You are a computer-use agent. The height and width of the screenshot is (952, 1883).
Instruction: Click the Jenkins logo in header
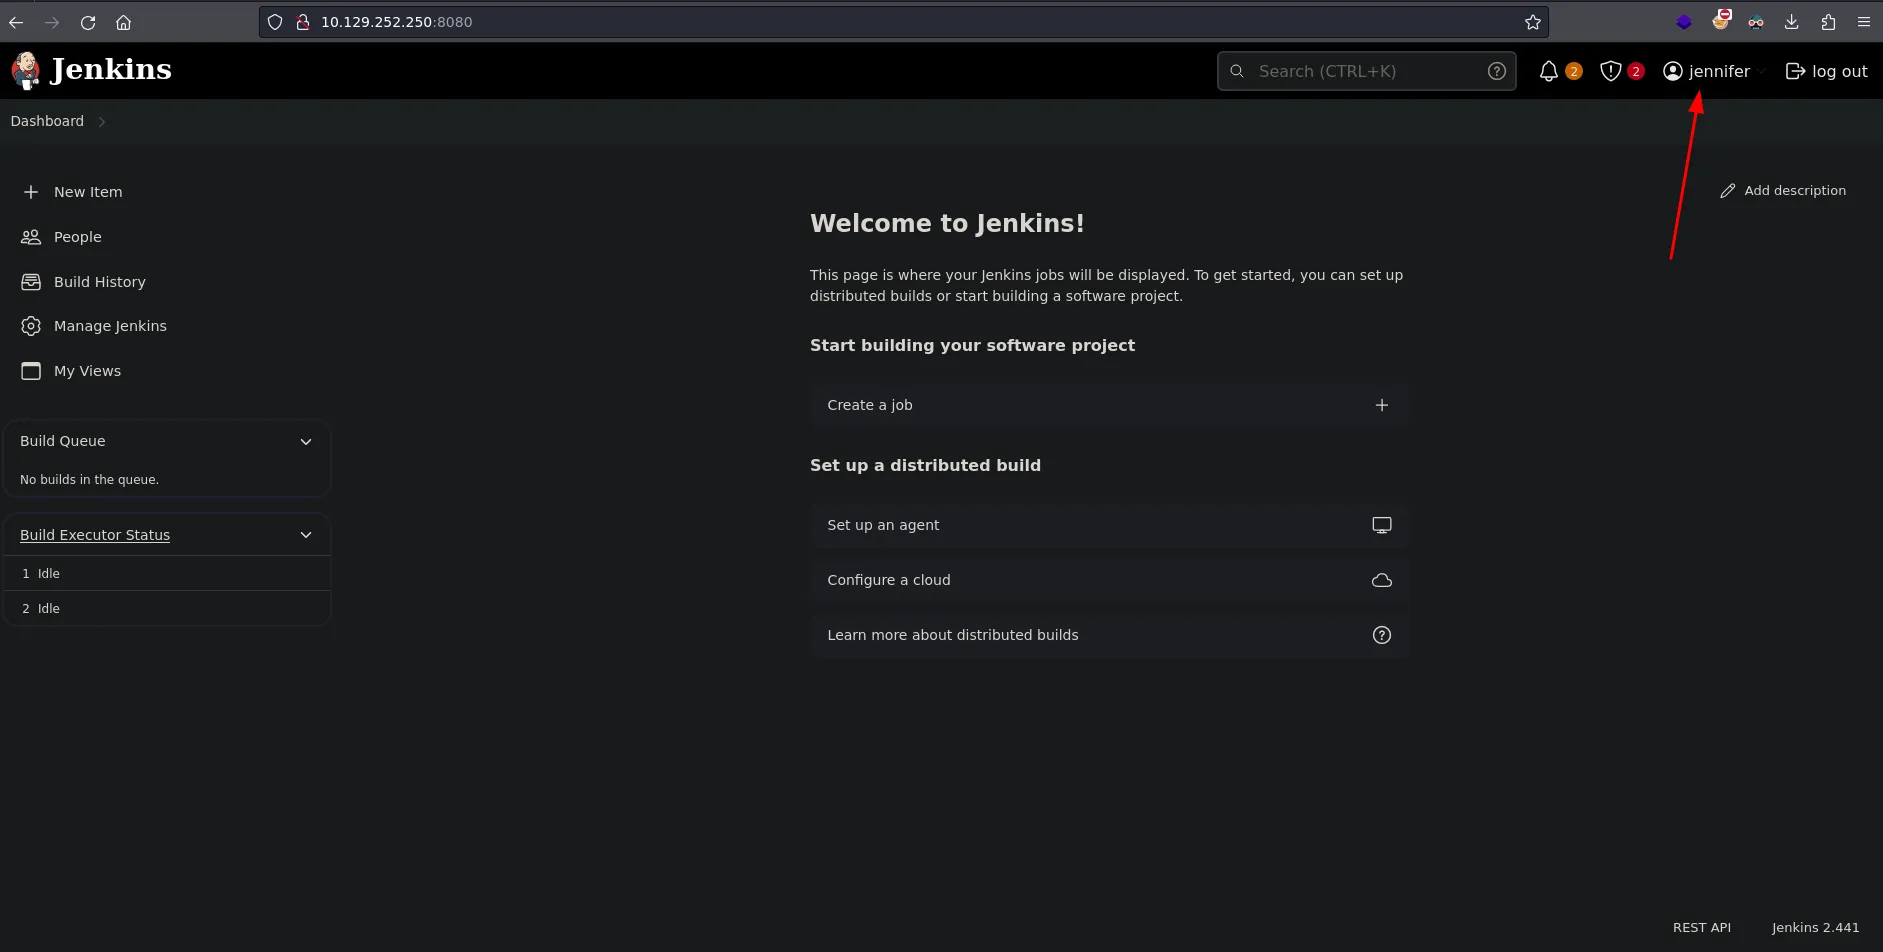coord(91,70)
